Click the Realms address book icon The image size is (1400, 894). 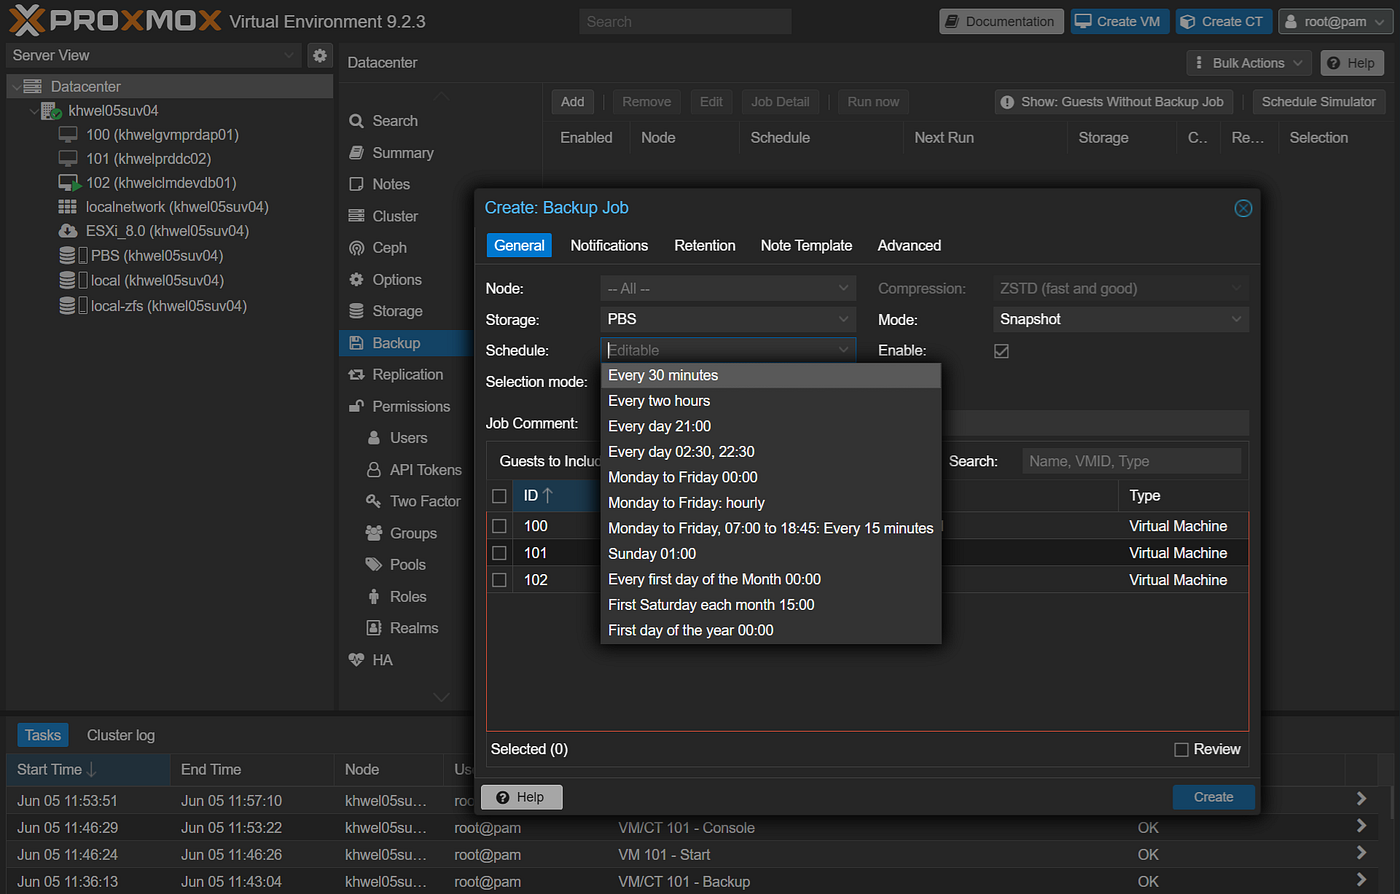click(x=374, y=628)
